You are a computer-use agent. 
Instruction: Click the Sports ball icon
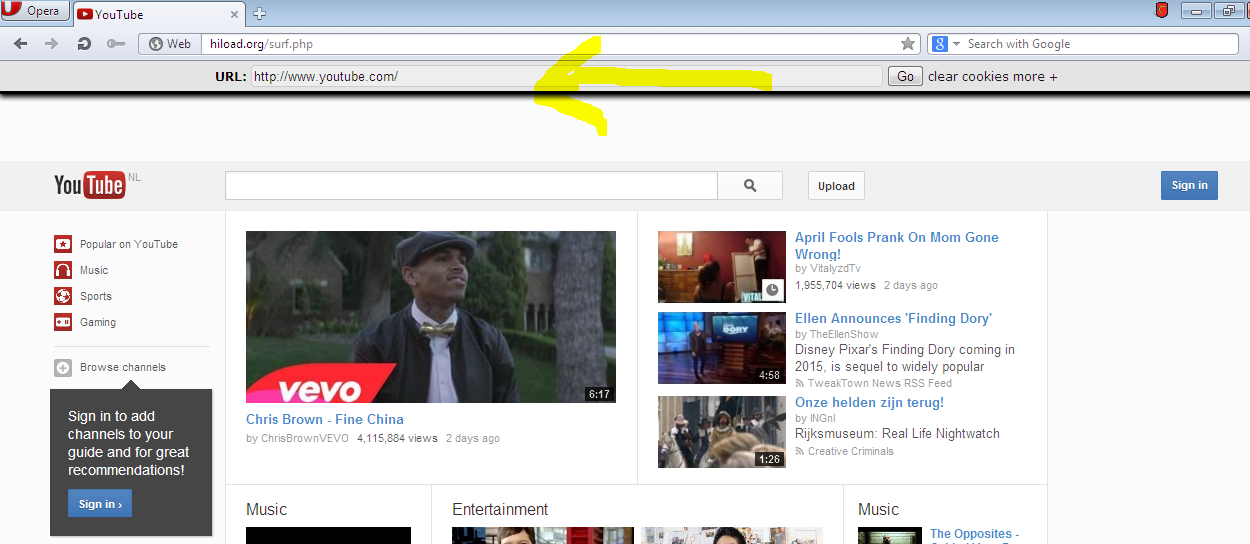(x=63, y=296)
